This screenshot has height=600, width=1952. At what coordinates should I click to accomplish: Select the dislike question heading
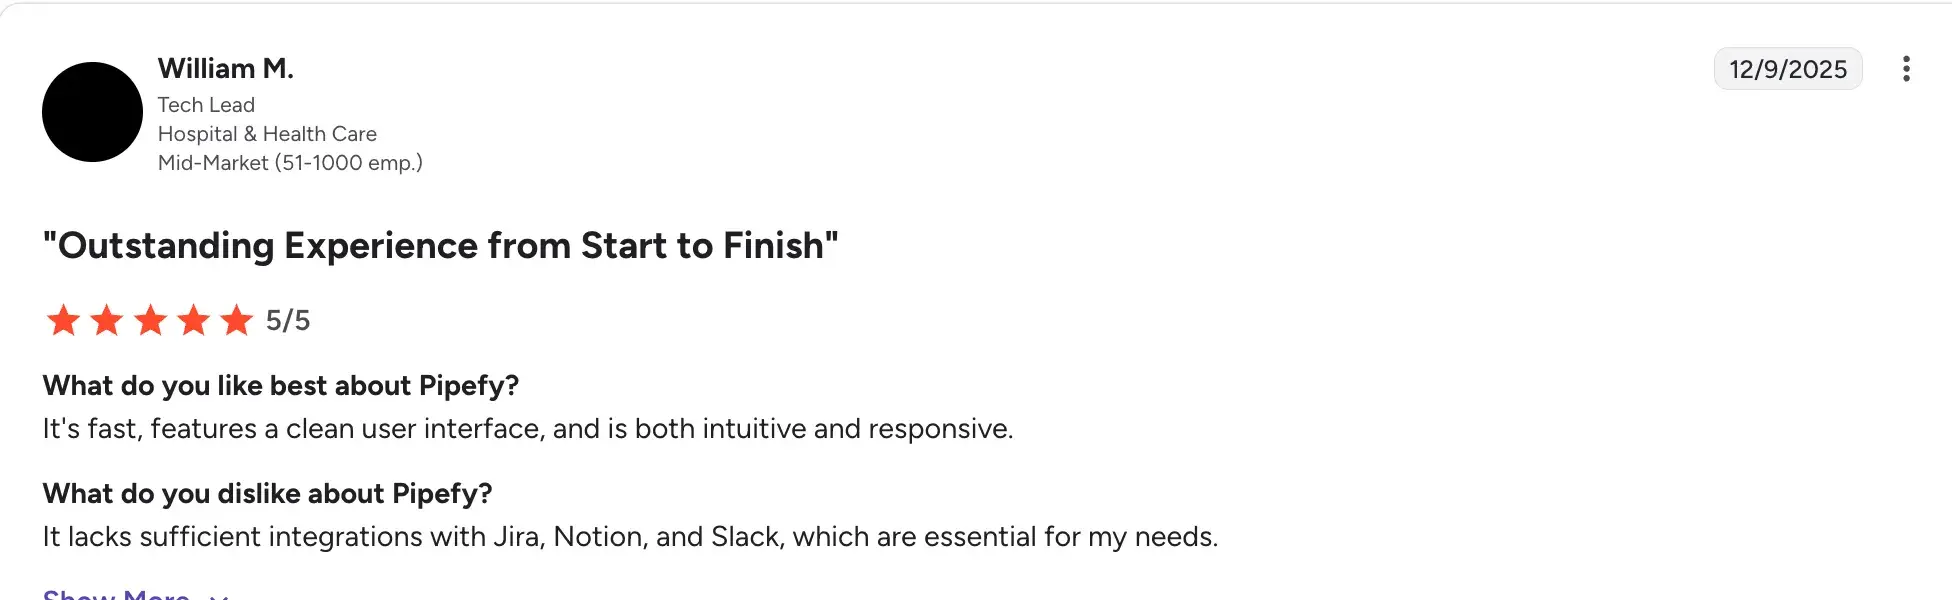pyautogui.click(x=268, y=493)
